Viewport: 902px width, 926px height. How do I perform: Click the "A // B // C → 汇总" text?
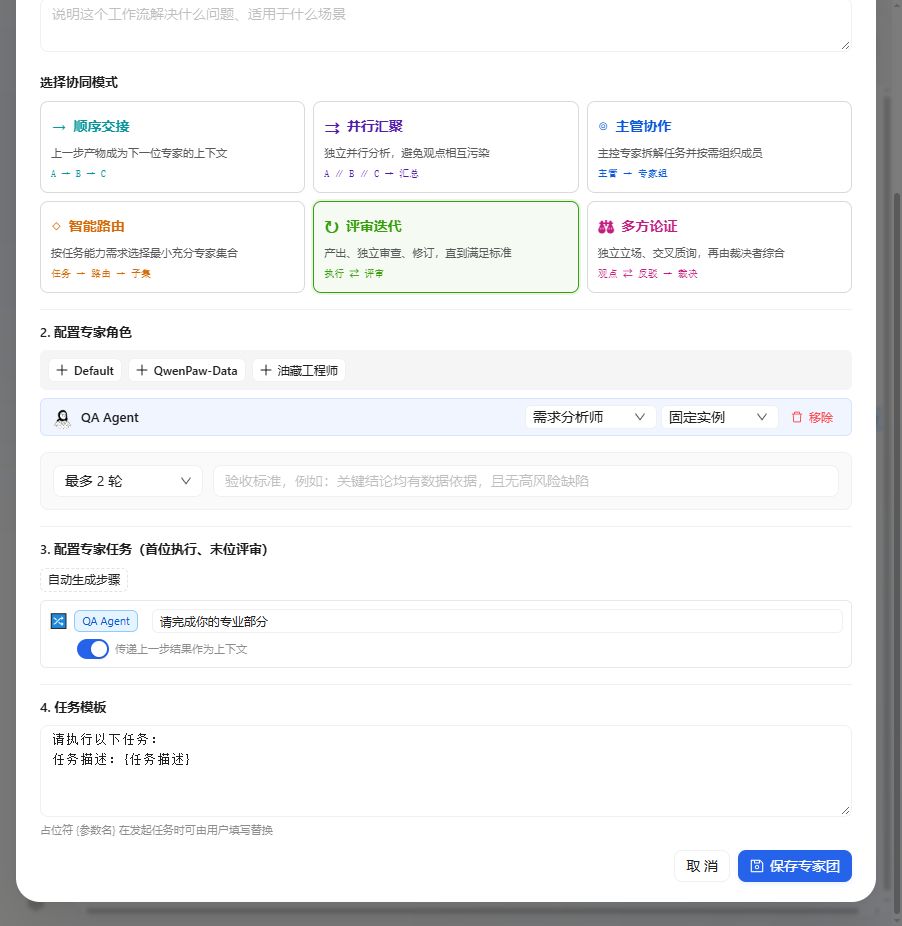tap(372, 174)
